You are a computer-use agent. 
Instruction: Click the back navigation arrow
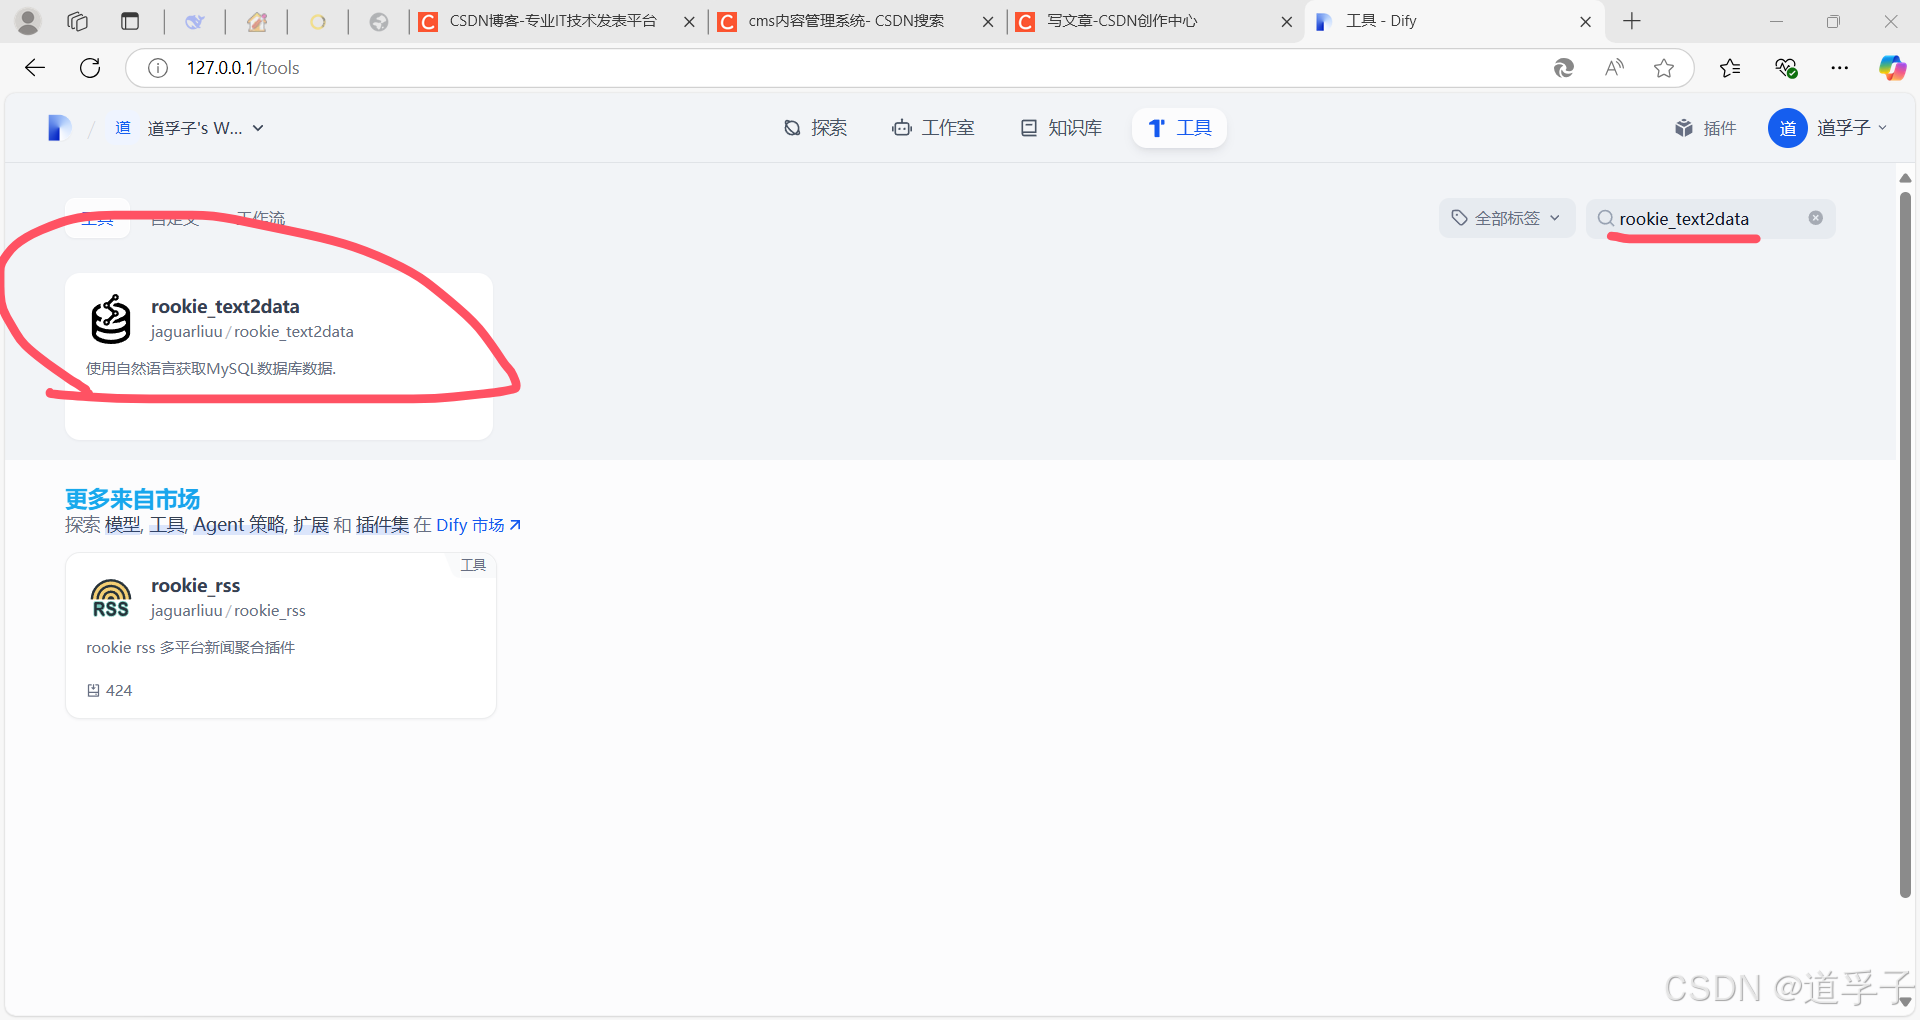point(35,68)
